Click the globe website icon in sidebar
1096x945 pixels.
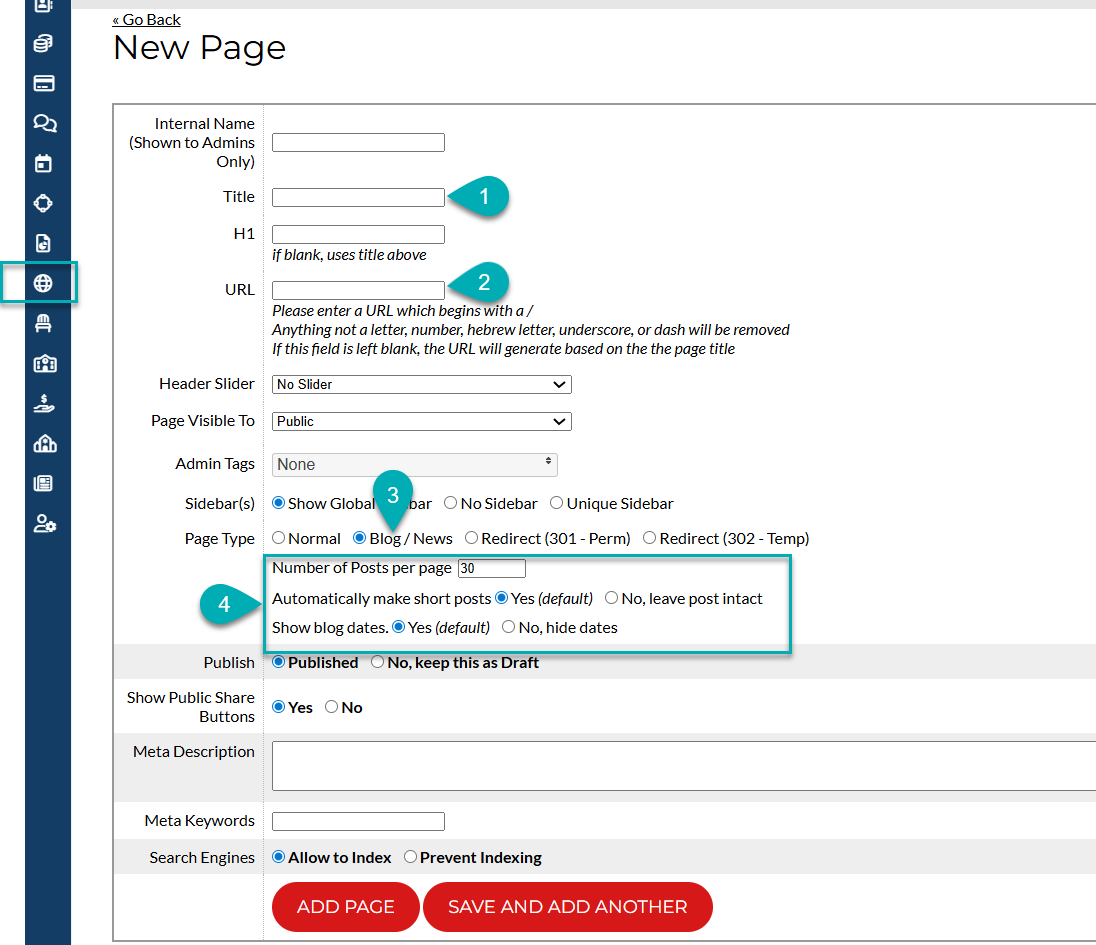coord(43,283)
